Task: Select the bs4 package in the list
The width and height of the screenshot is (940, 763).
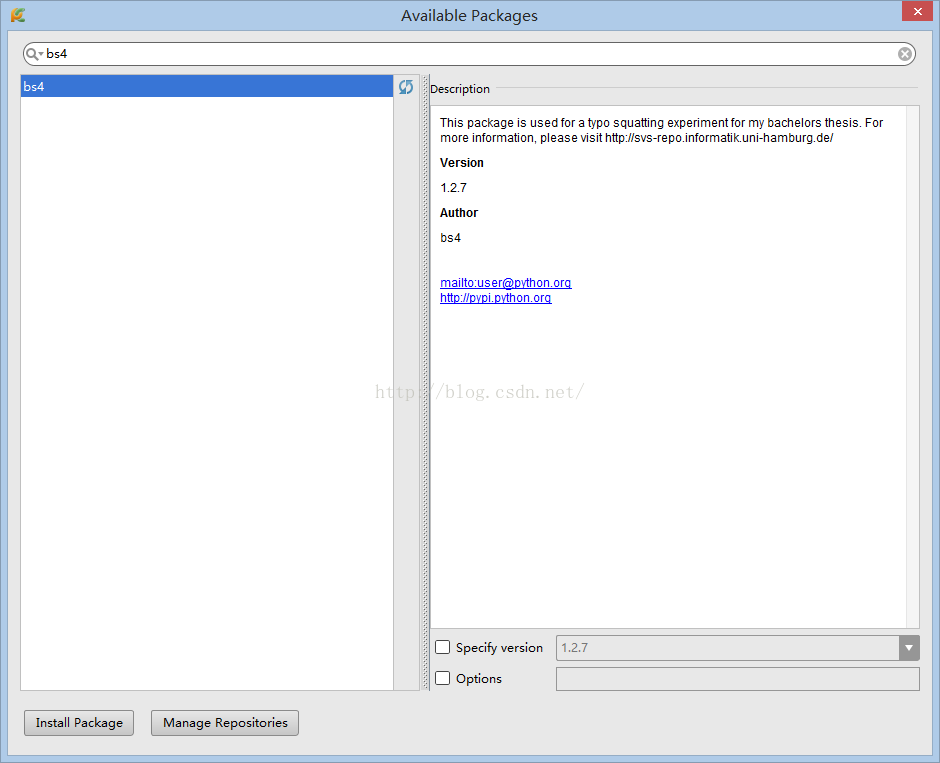Action: click(207, 86)
